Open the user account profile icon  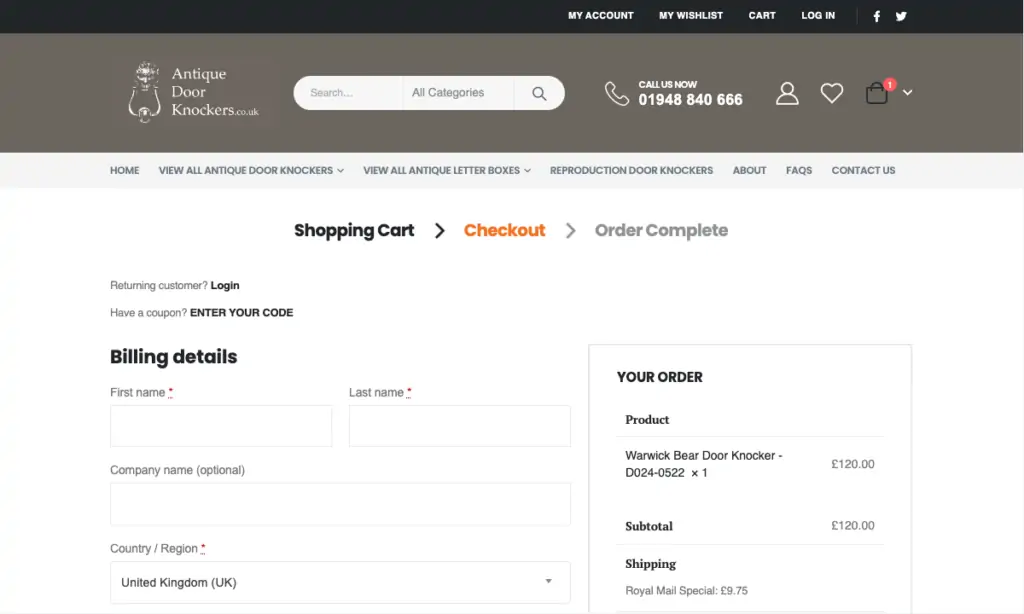787,93
